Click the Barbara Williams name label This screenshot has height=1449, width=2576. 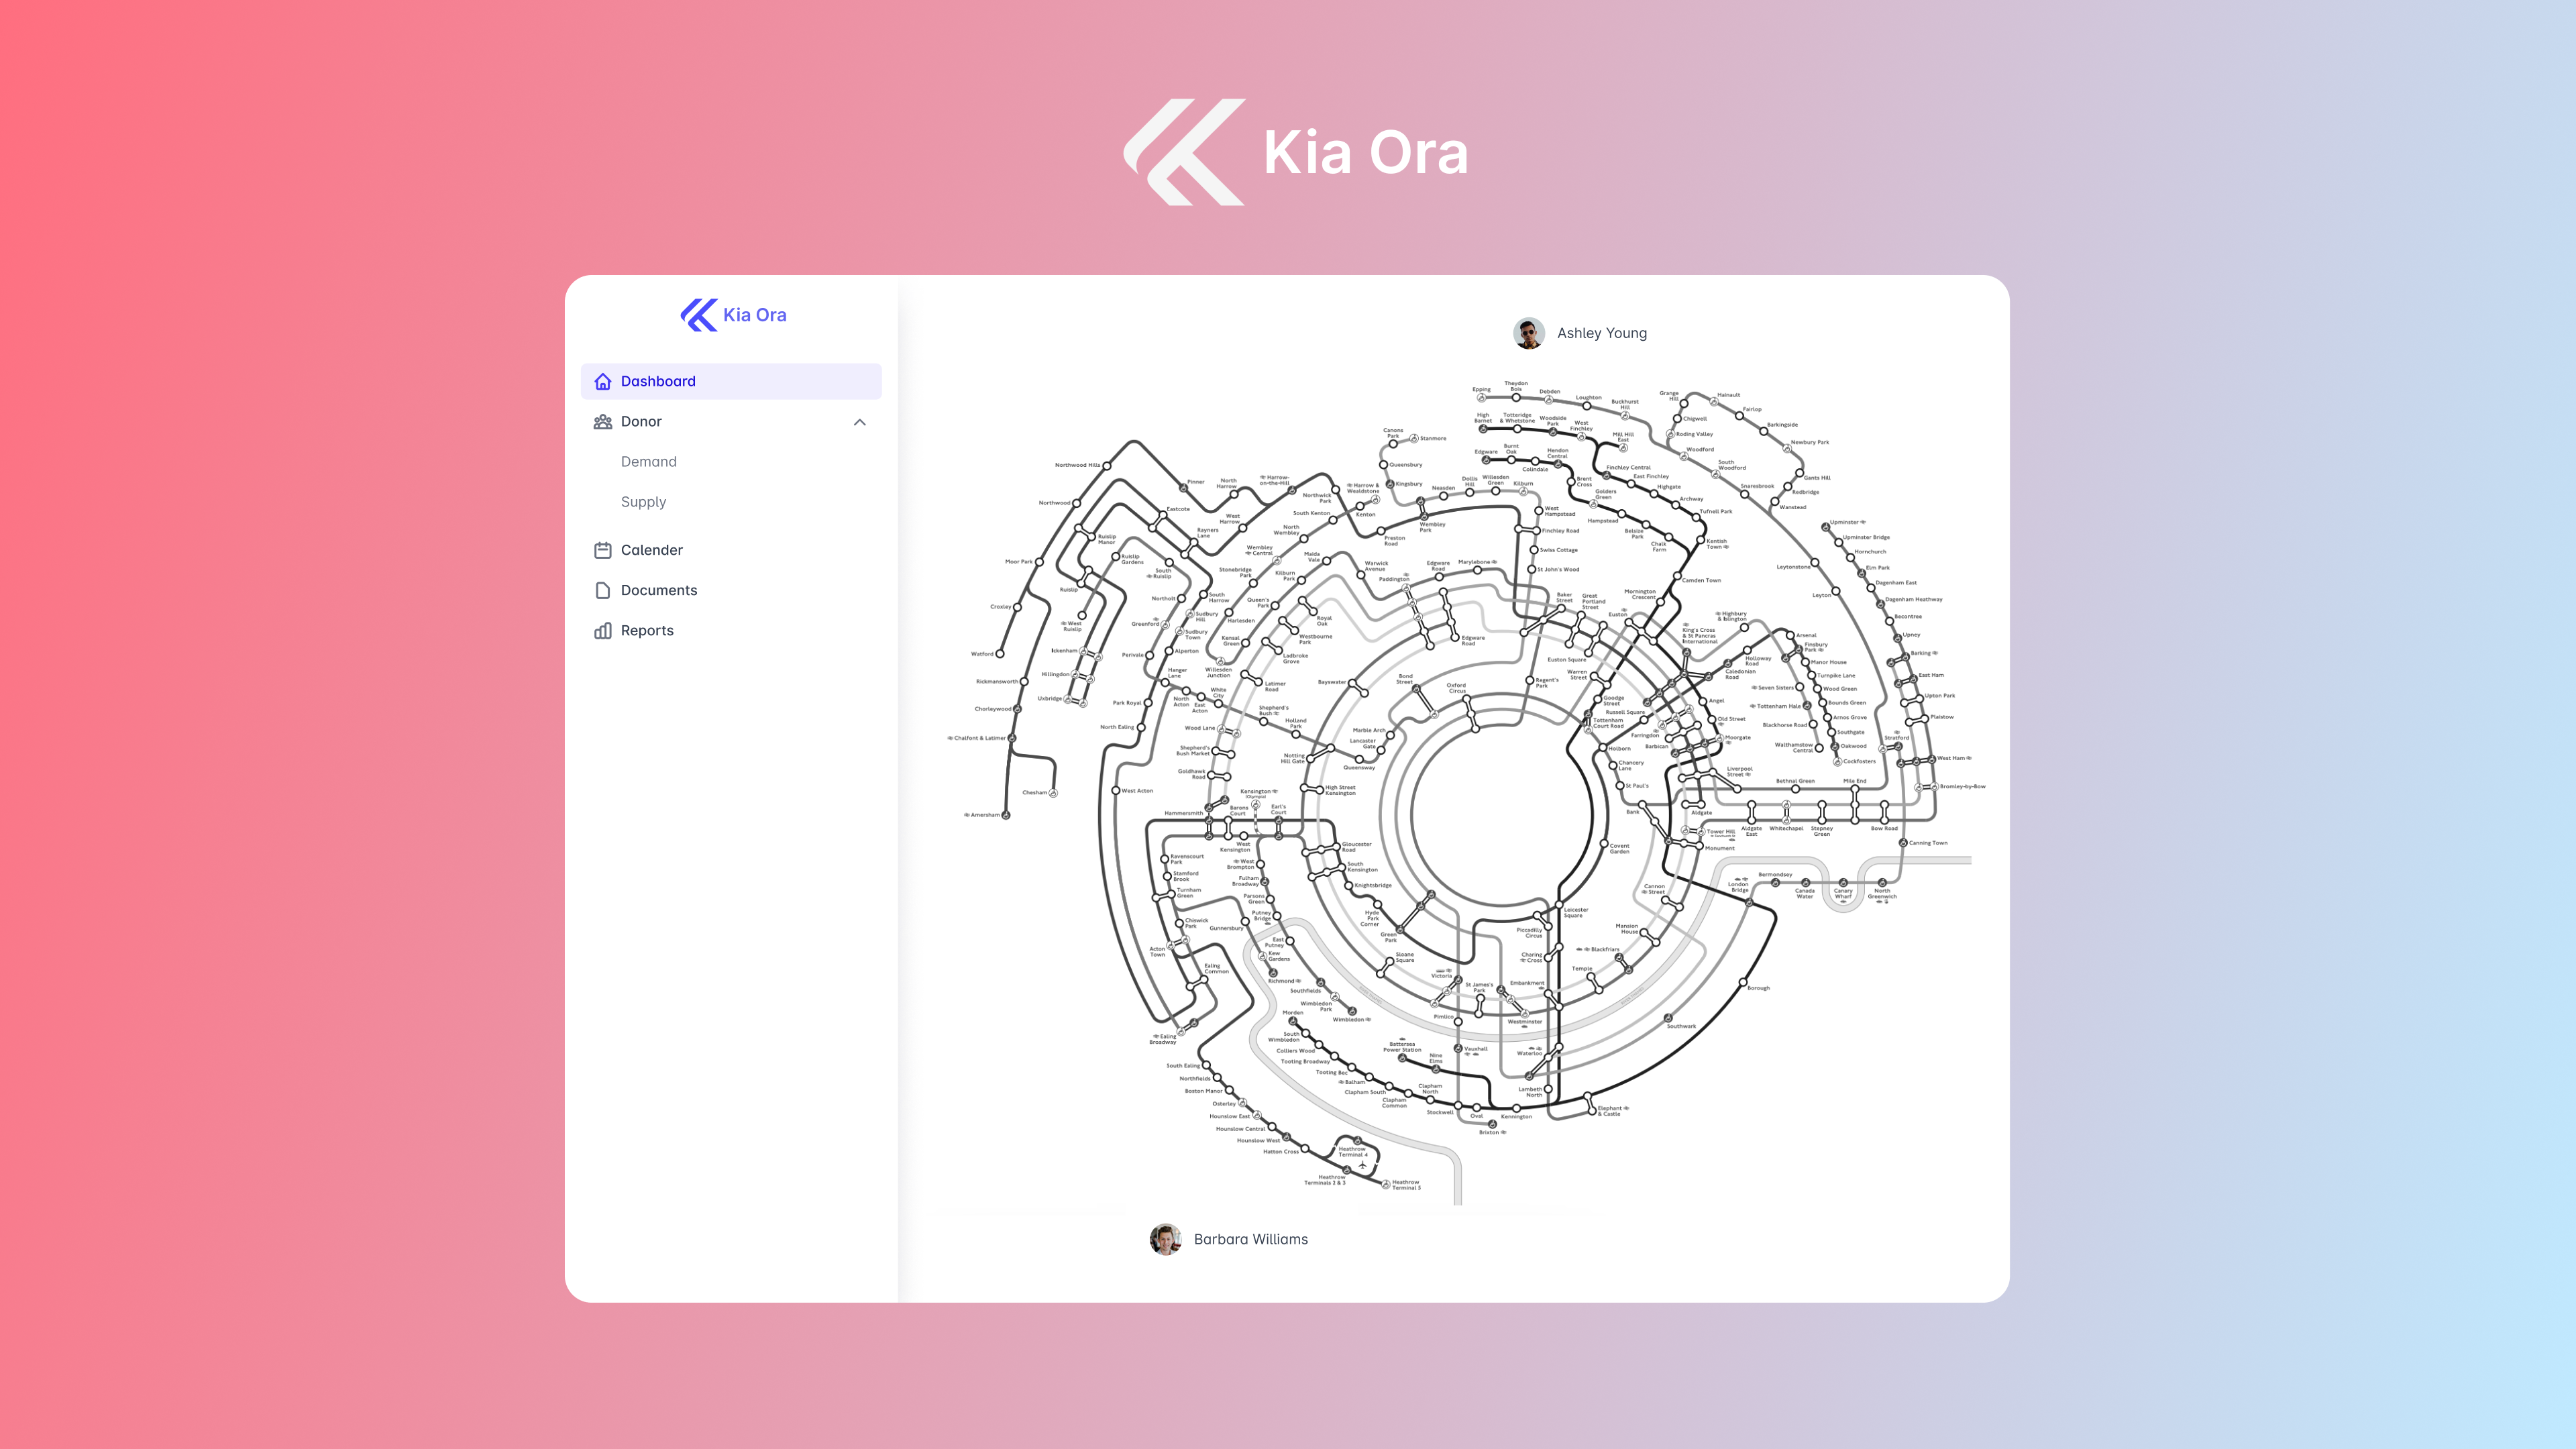tap(1250, 1239)
